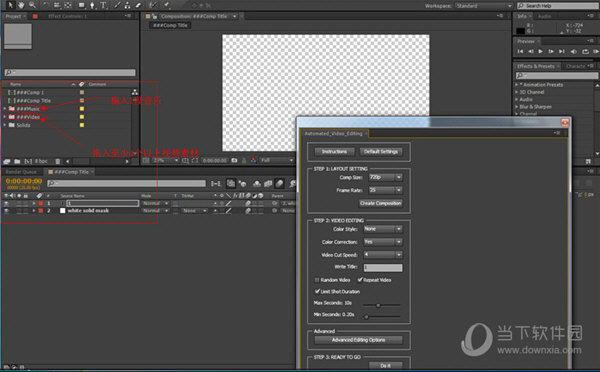This screenshot has width=600, height=372.
Task: Select the Selection arrow tool
Action: [x=10, y=5]
